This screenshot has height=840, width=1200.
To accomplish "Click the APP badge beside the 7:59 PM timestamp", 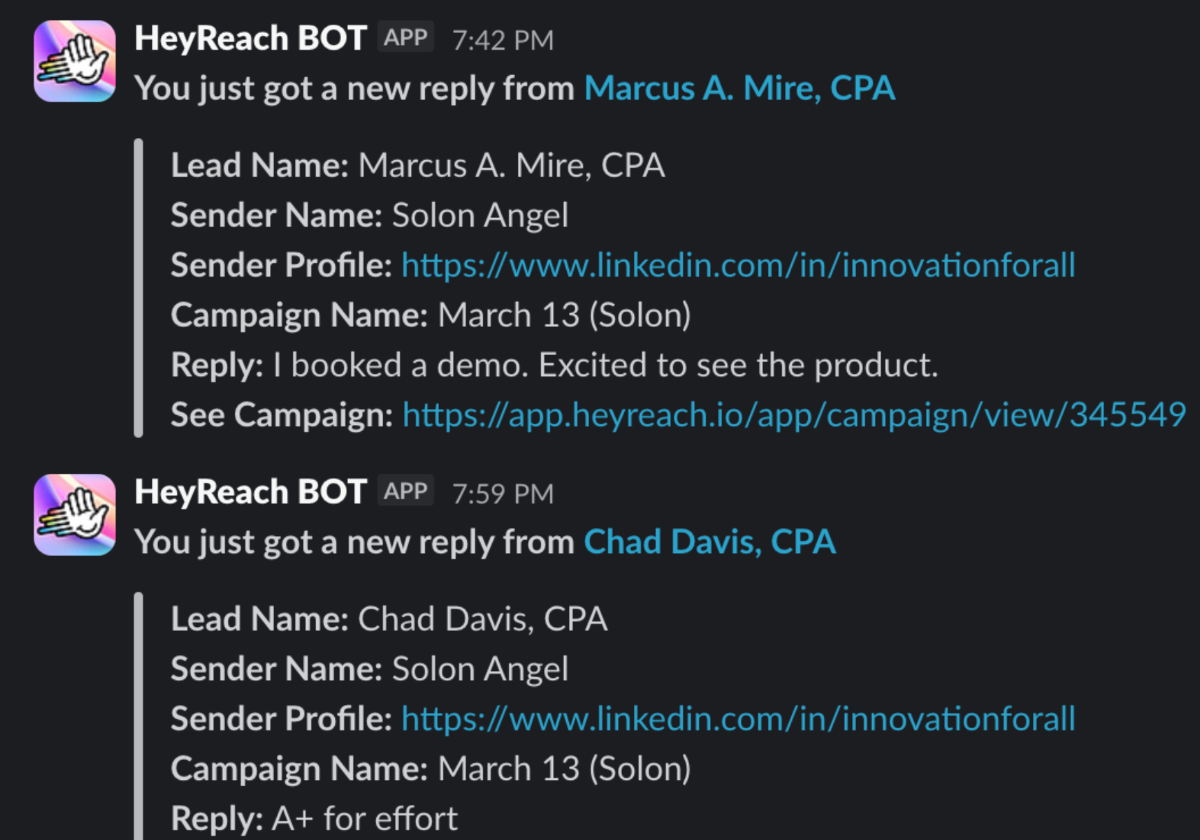I will click(406, 492).
